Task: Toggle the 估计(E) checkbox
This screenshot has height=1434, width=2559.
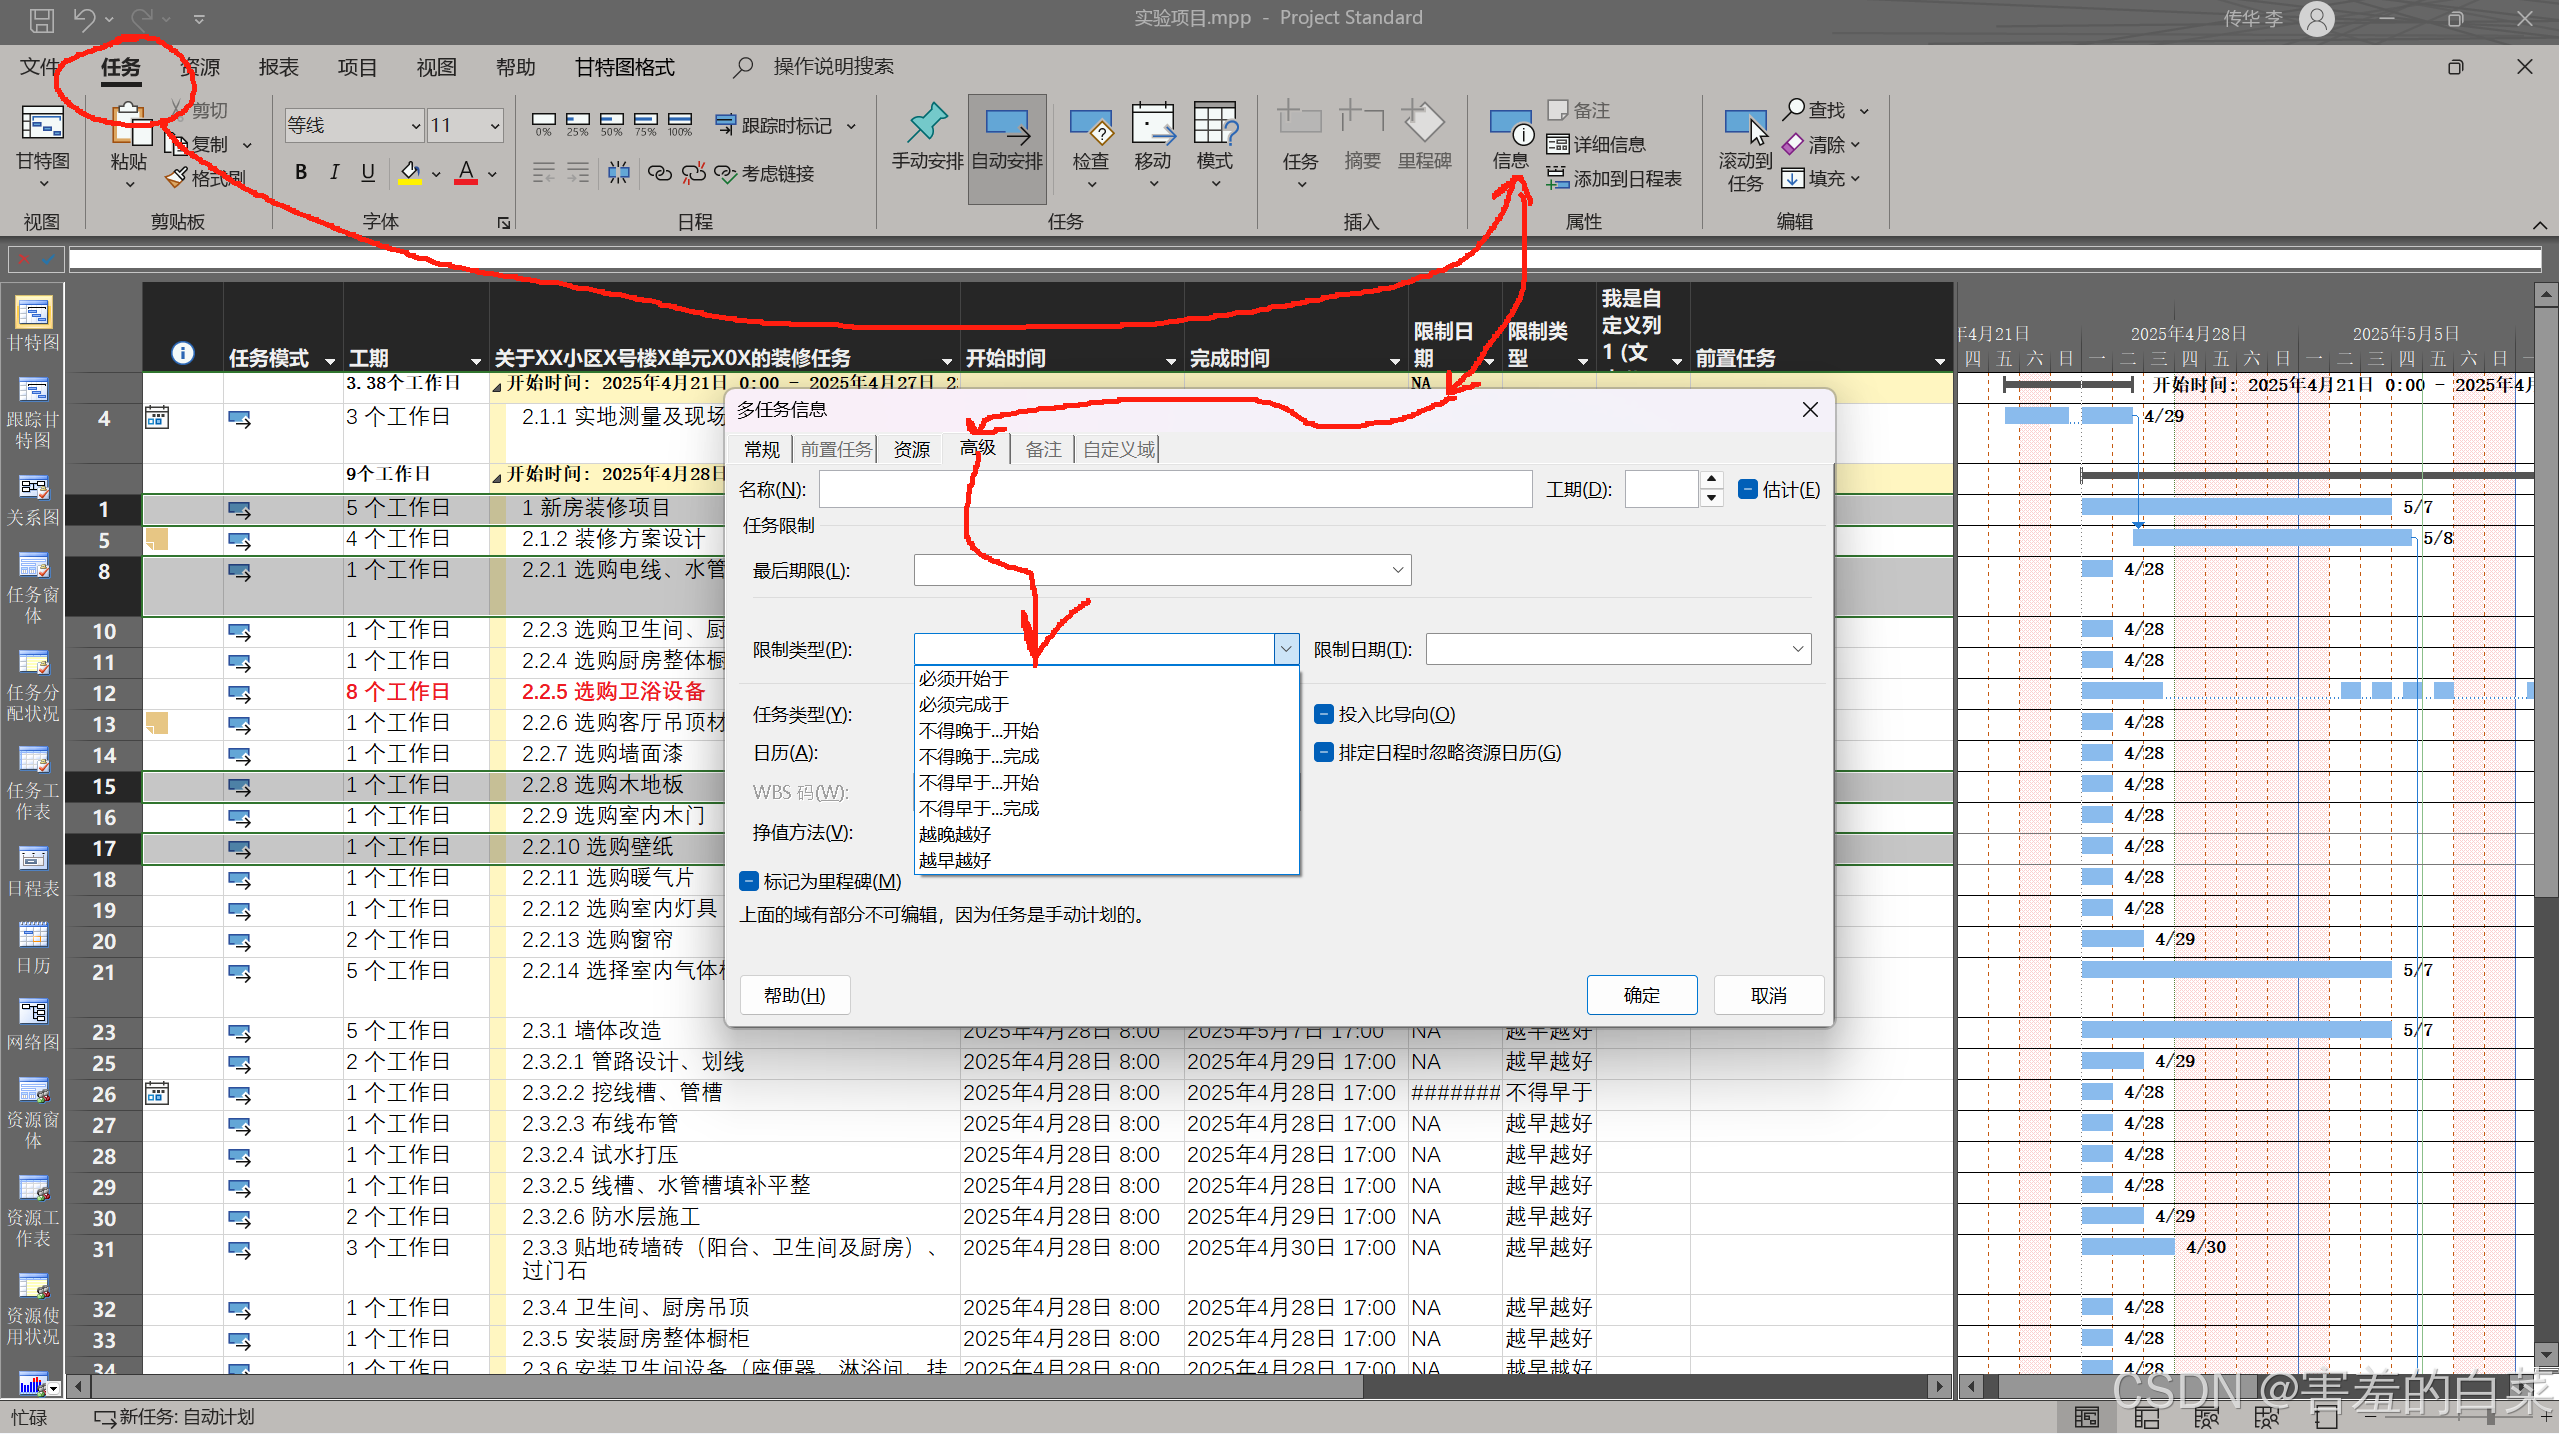Action: (1747, 489)
